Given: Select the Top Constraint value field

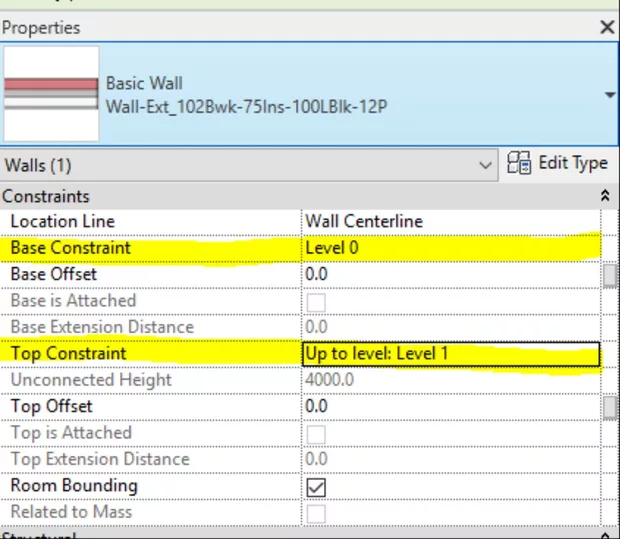Looking at the screenshot, I should (x=450, y=354).
